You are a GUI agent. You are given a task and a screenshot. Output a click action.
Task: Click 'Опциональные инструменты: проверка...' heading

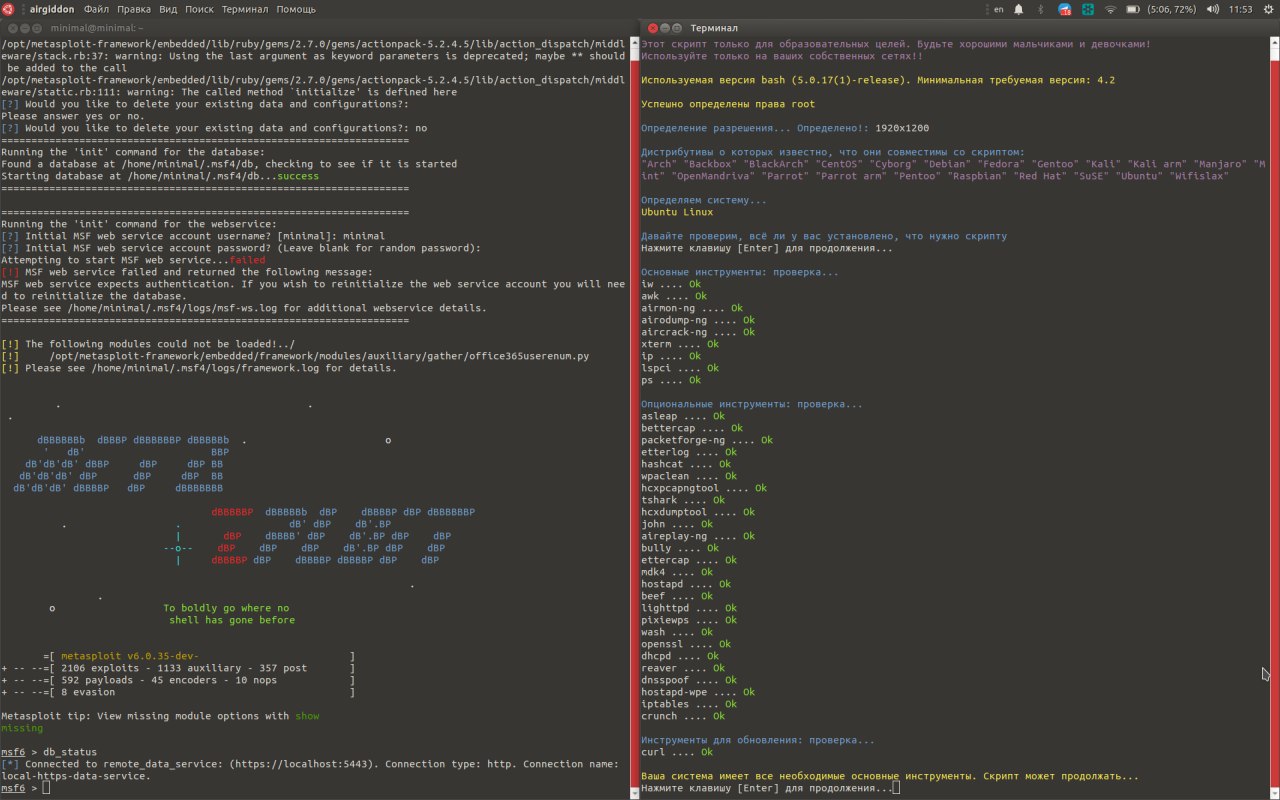point(752,404)
